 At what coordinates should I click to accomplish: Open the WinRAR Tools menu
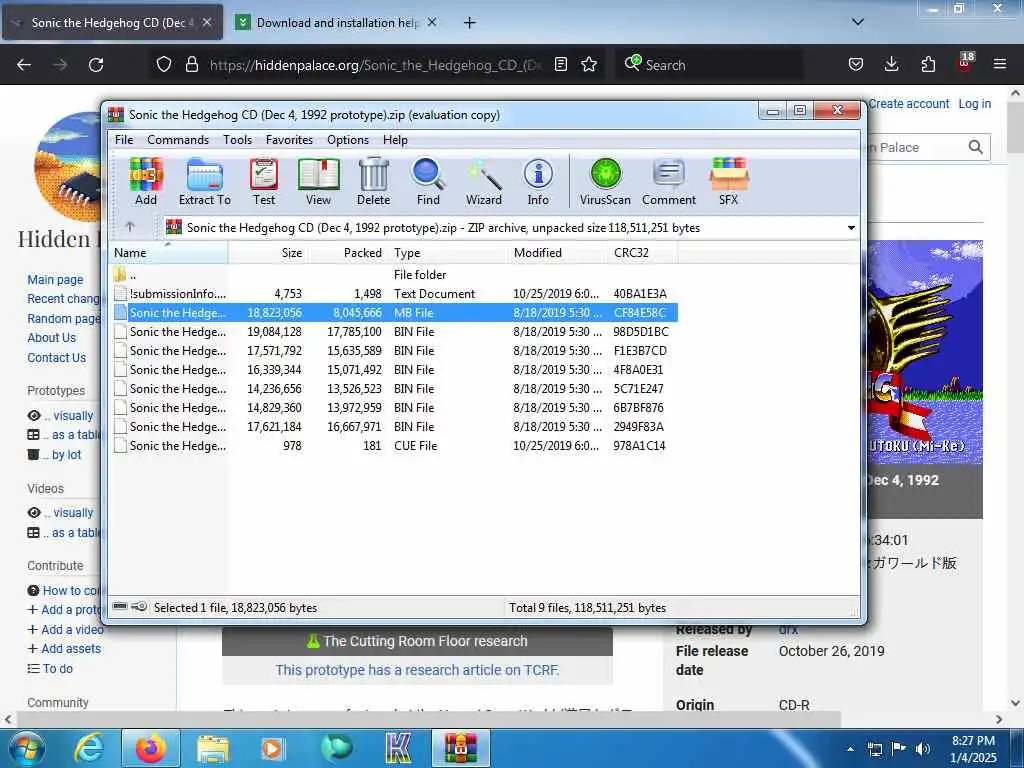tap(237, 140)
